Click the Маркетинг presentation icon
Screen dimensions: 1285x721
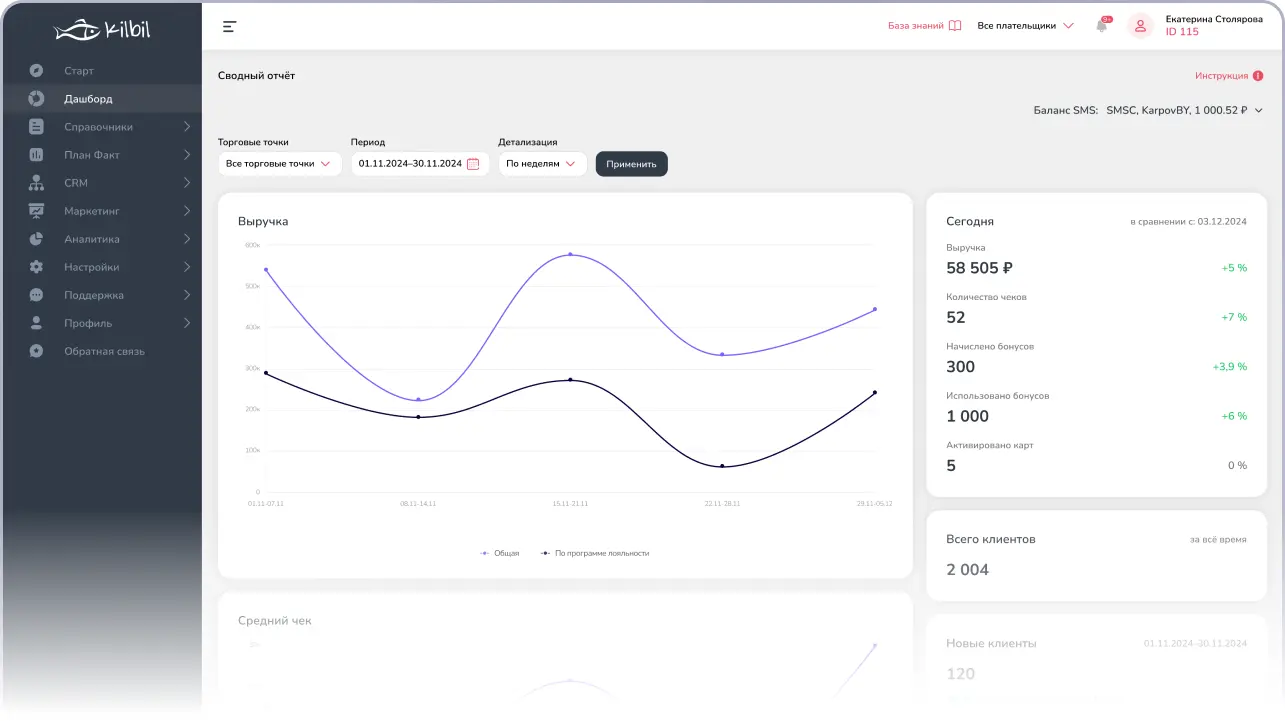[37, 211]
